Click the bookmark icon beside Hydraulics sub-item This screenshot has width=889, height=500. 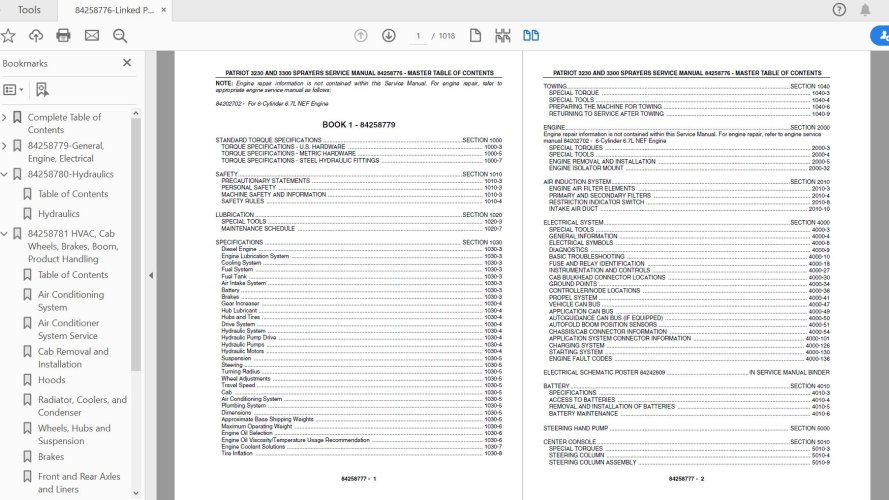click(x=27, y=214)
